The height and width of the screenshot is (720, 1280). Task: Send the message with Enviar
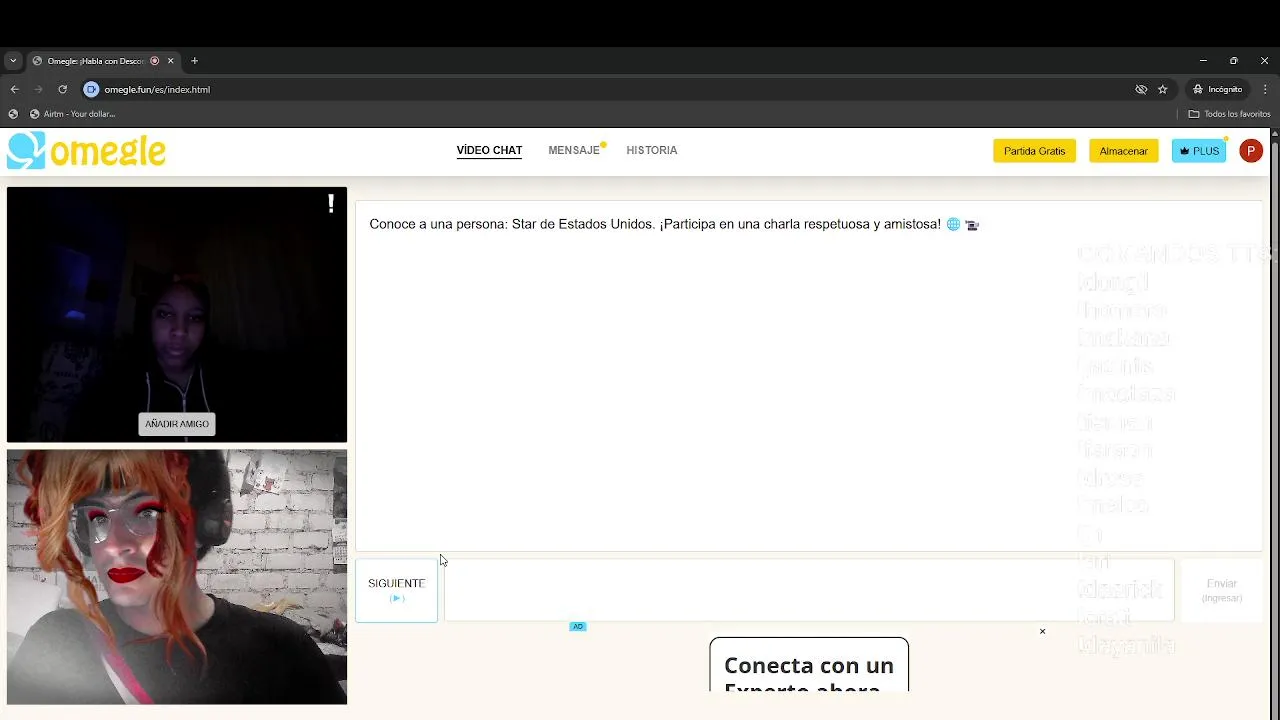pyautogui.click(x=1222, y=590)
